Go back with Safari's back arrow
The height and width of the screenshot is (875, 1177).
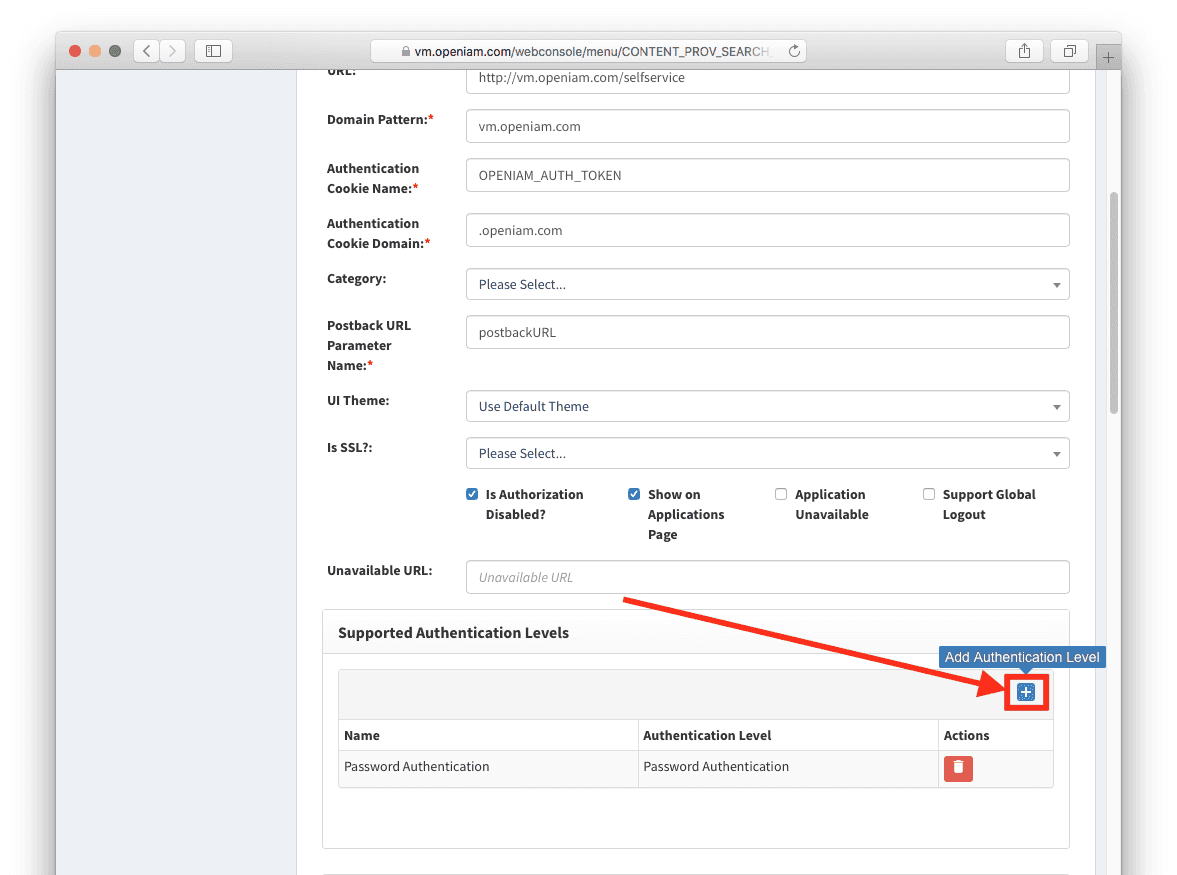pyautogui.click(x=147, y=51)
